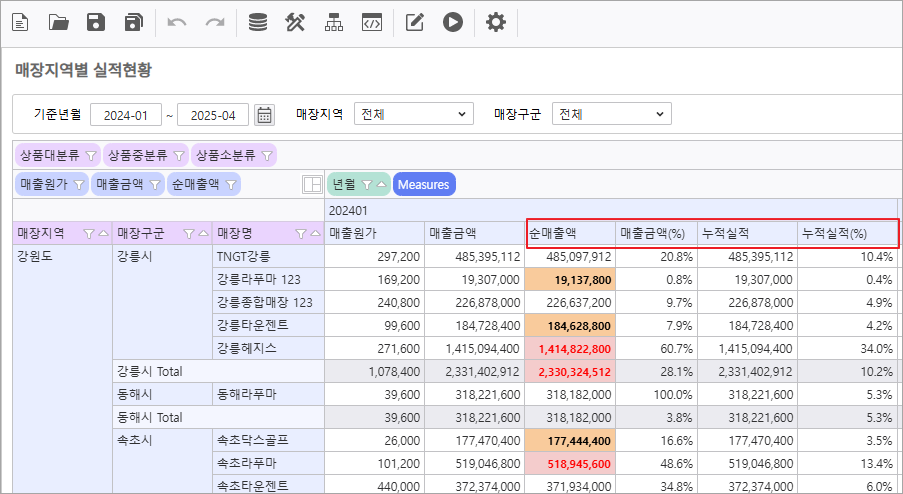Open a file with the folder icon
903x494 pixels.
coord(59,22)
